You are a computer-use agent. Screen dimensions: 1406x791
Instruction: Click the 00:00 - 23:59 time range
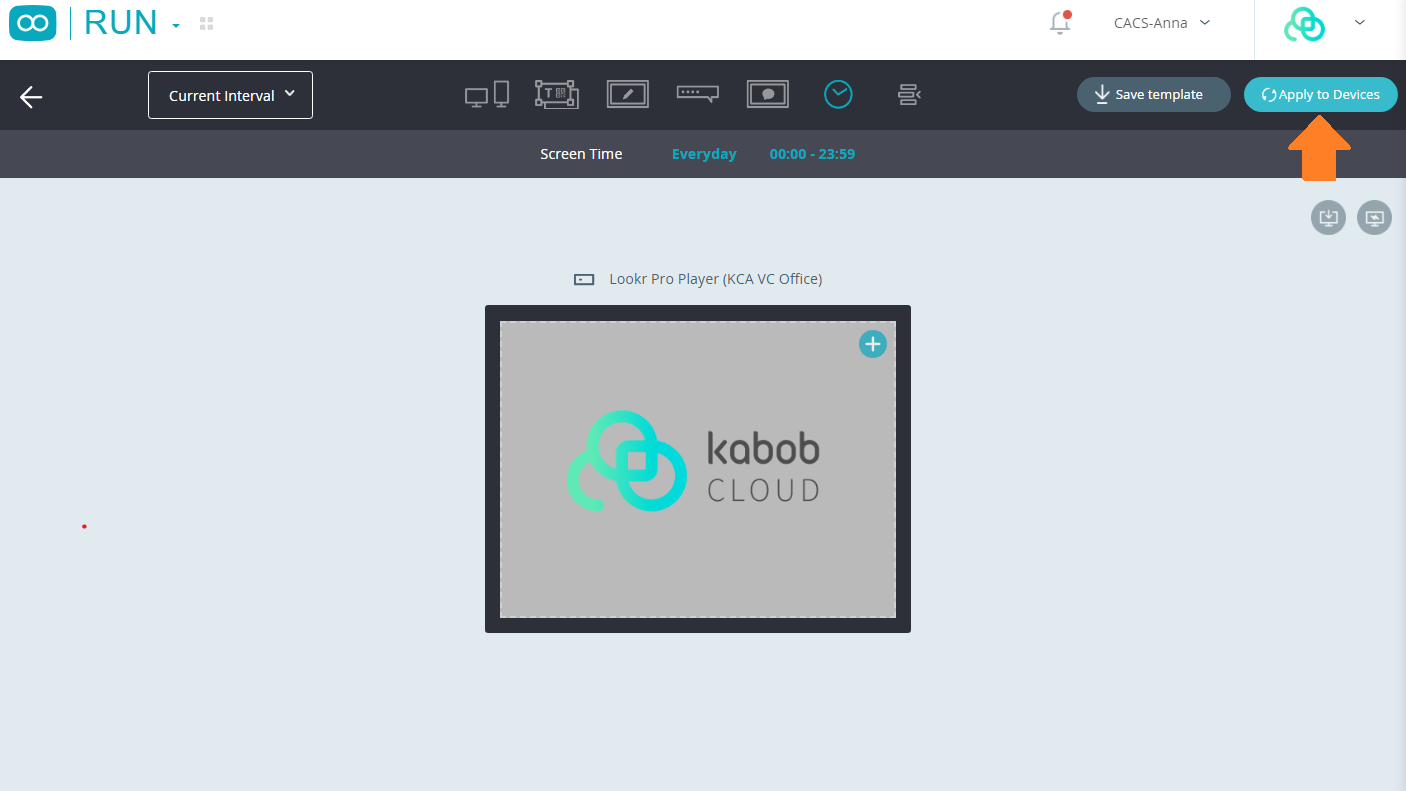812,154
